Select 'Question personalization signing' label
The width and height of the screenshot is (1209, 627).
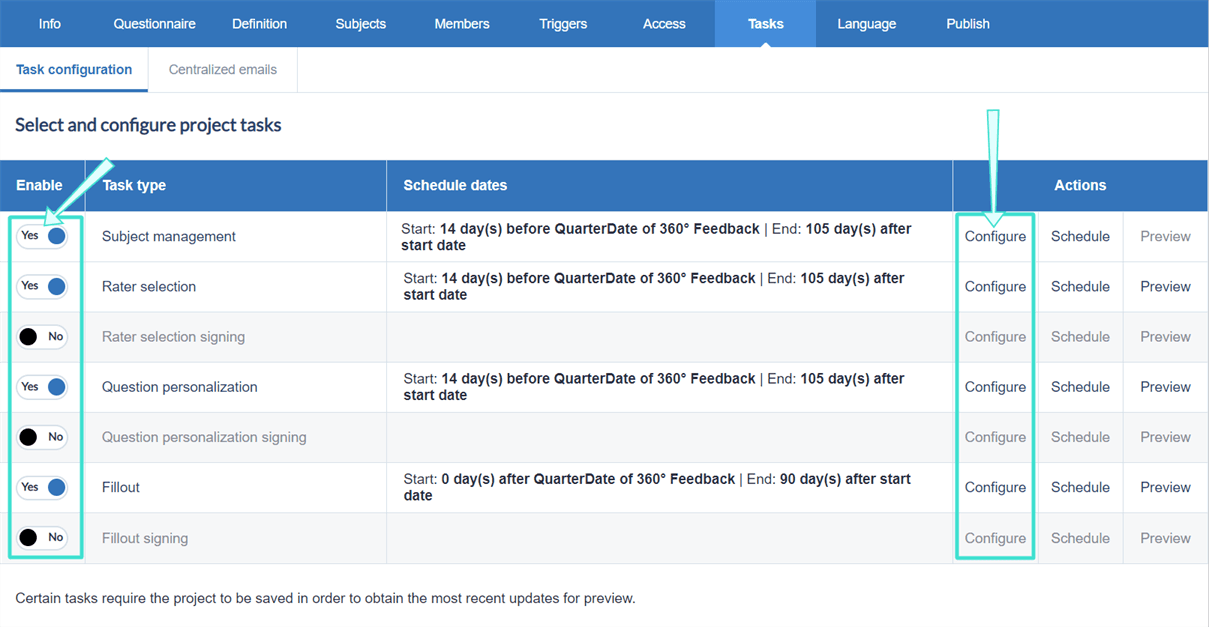point(204,437)
